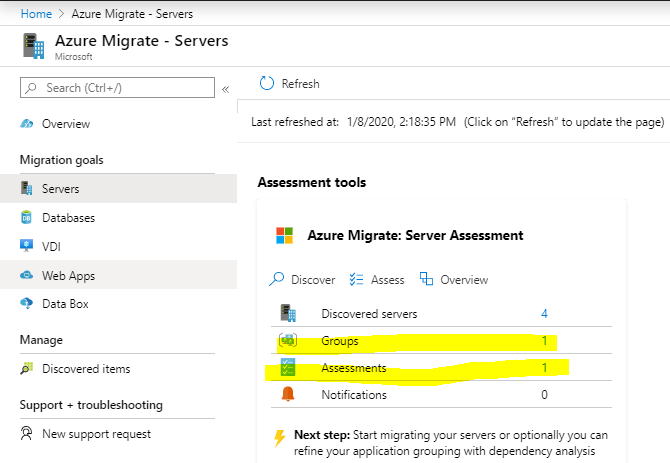
Task: Click the VDI monitor icon
Action: coord(26,246)
